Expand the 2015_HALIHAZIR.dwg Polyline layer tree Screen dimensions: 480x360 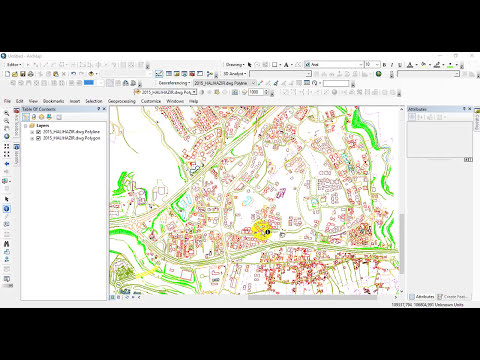32,132
